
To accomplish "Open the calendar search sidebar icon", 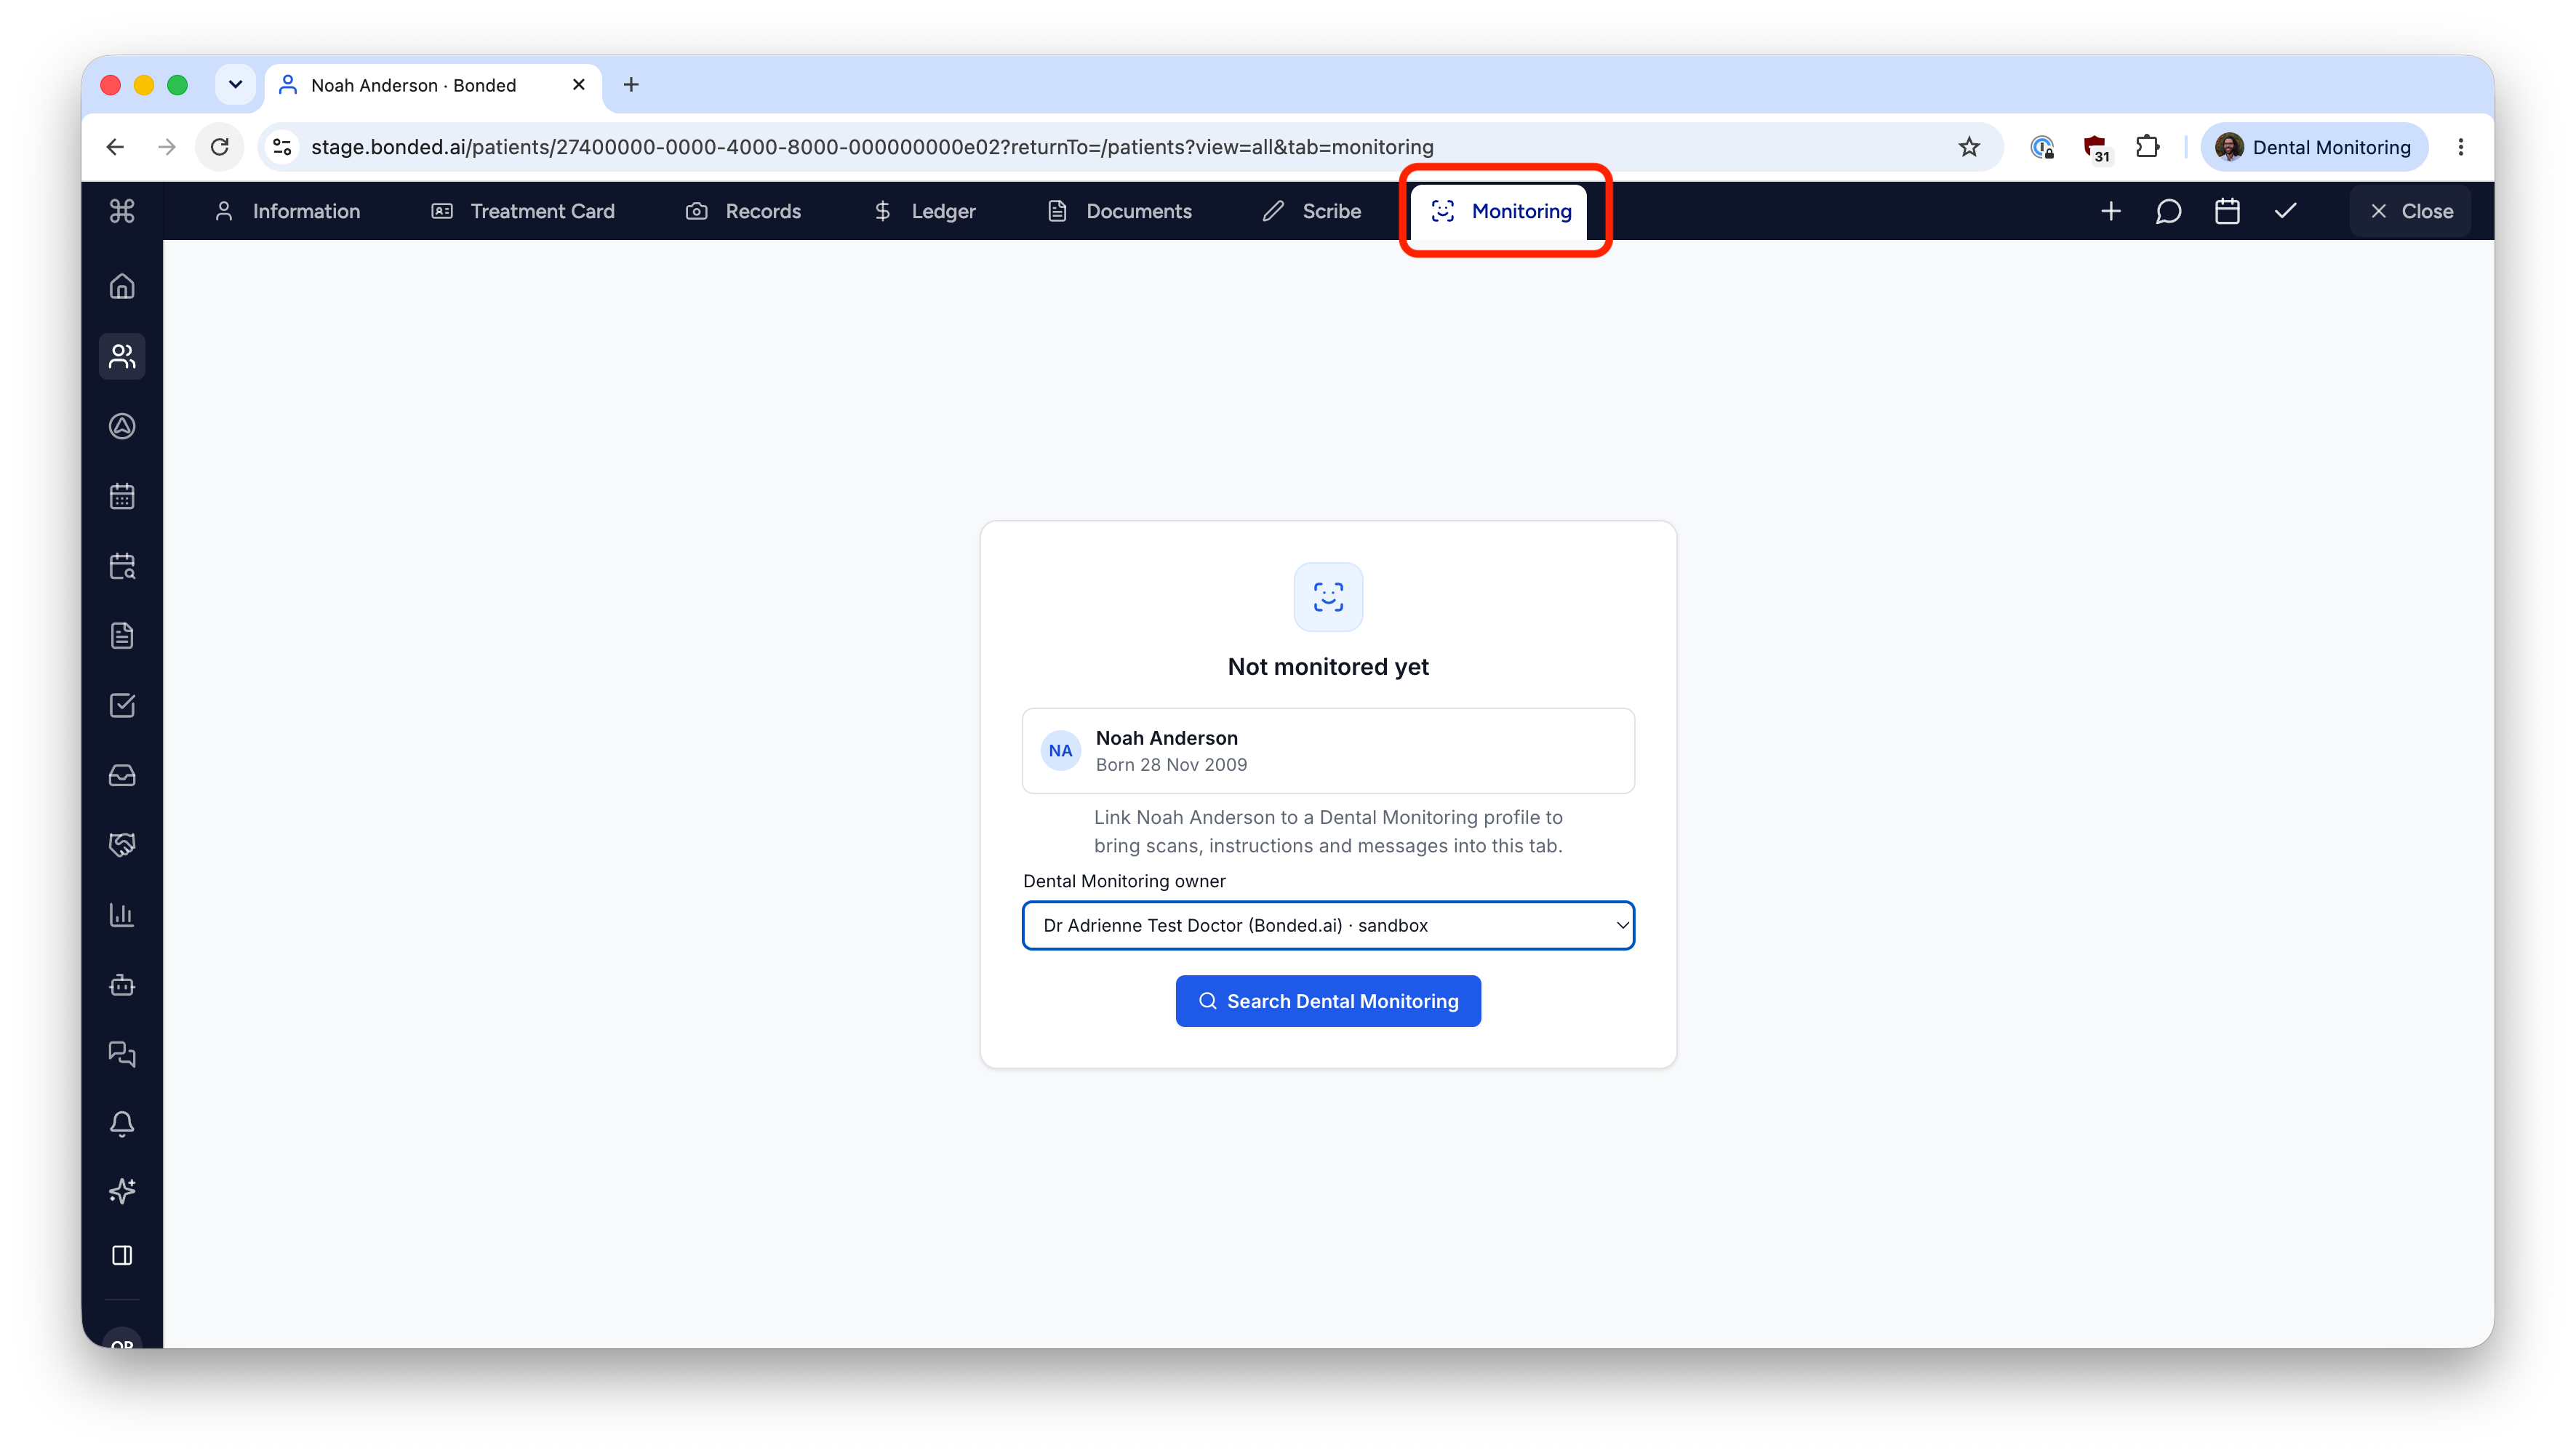I will [x=122, y=566].
